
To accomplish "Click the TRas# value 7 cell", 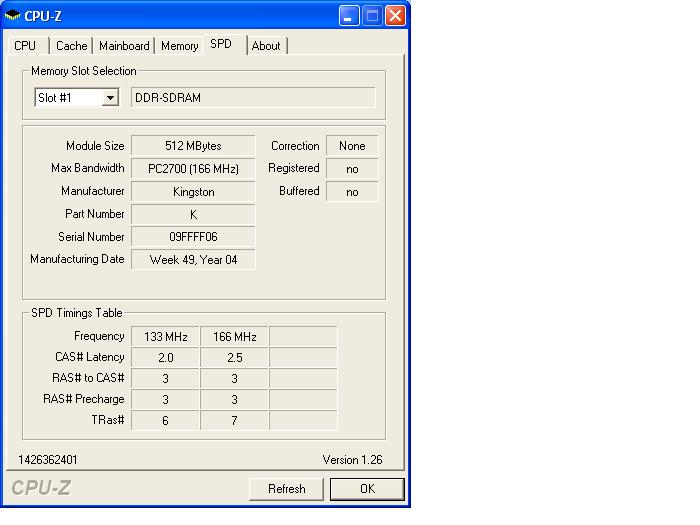I will pos(235,421).
